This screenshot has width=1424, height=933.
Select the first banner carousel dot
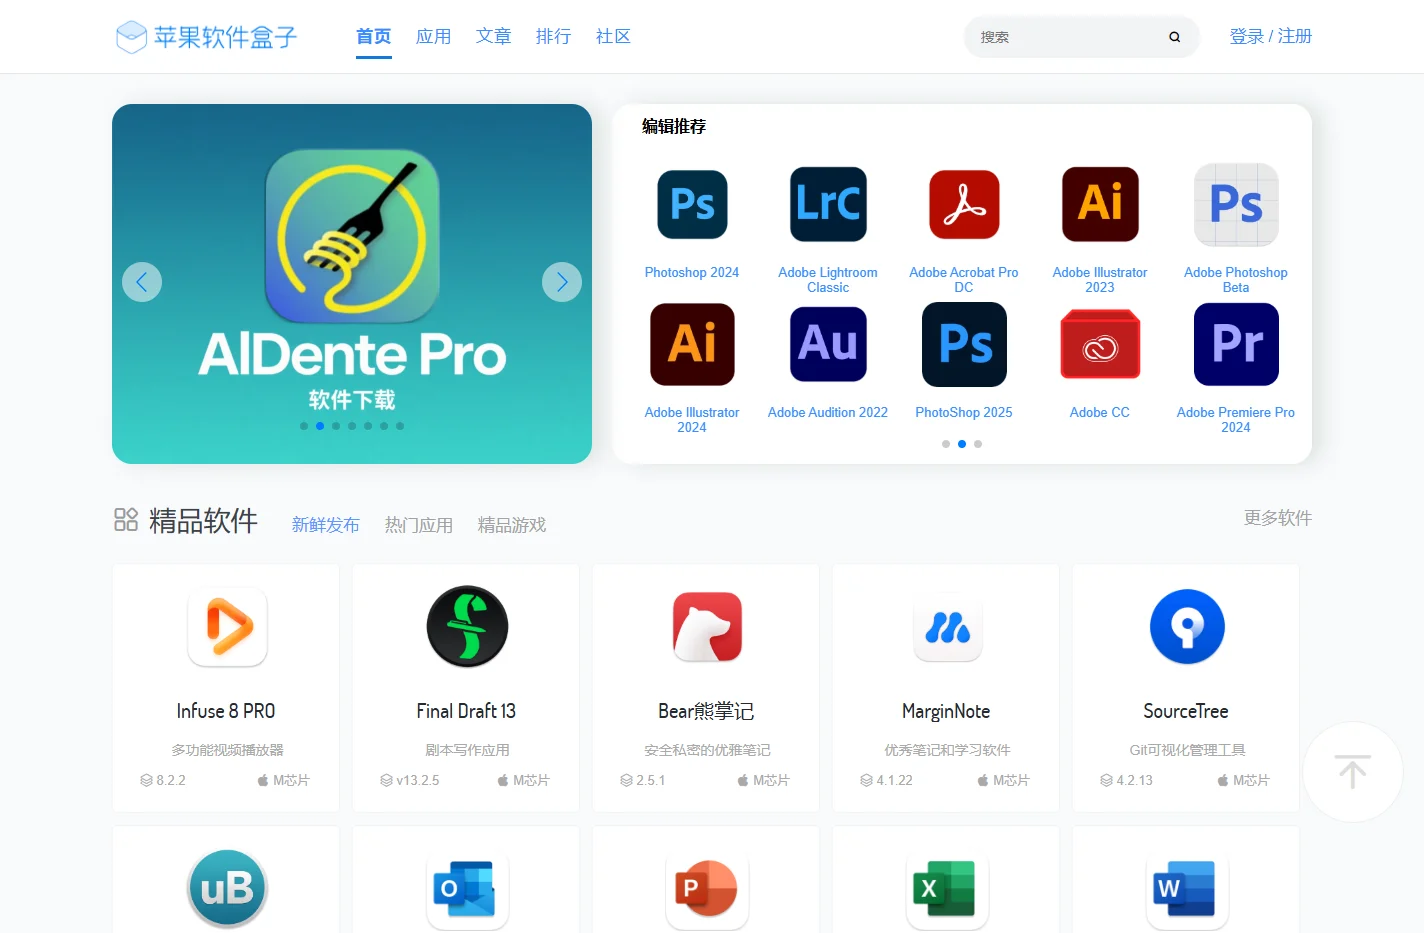point(304,426)
